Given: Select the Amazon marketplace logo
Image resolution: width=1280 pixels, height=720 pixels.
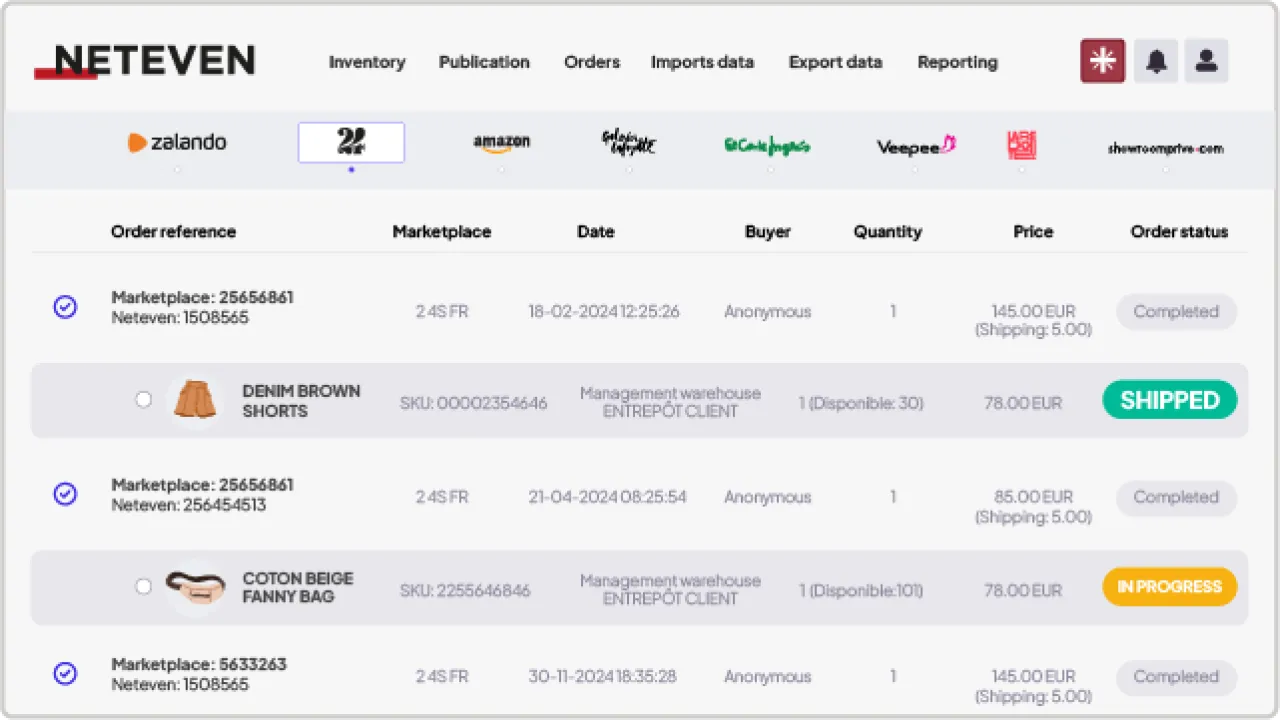Looking at the screenshot, I should point(501,143).
